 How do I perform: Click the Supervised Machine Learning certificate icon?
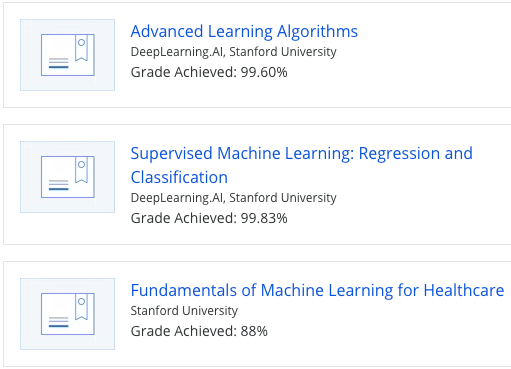[x=67, y=177]
